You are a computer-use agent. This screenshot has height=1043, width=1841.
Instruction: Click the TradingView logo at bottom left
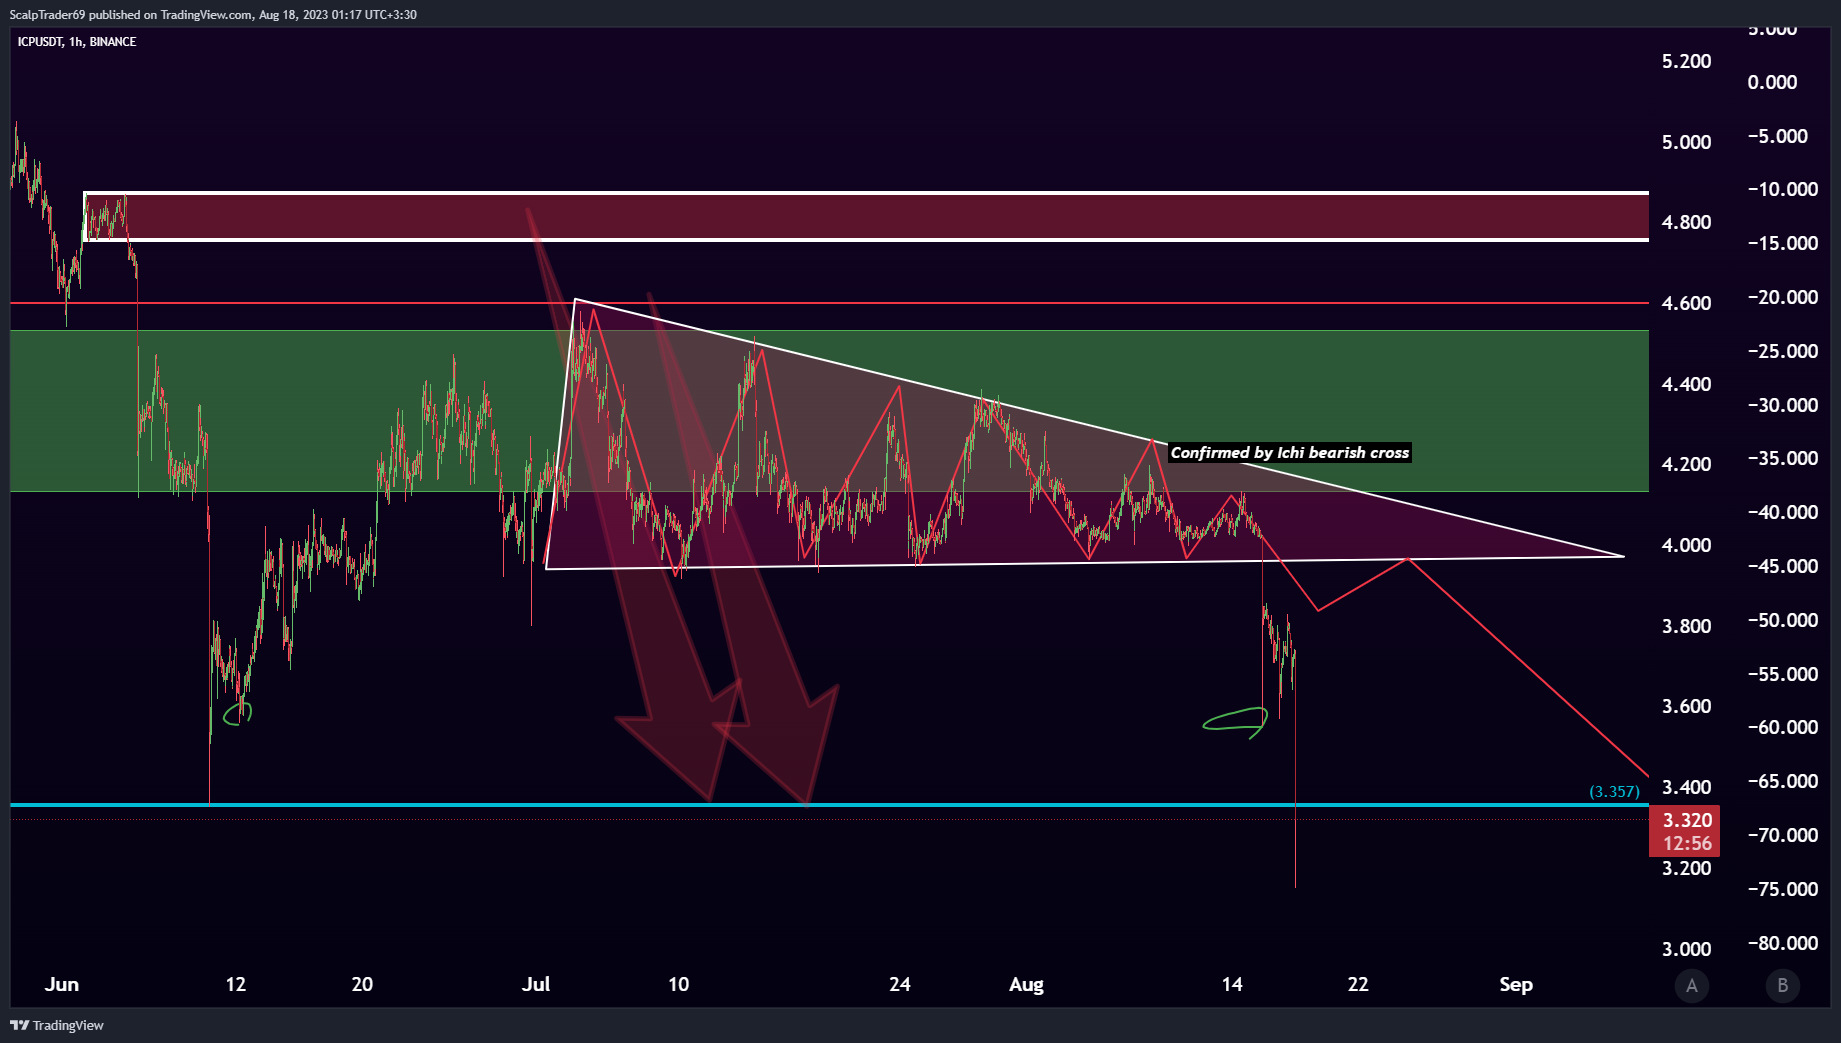tap(57, 1025)
